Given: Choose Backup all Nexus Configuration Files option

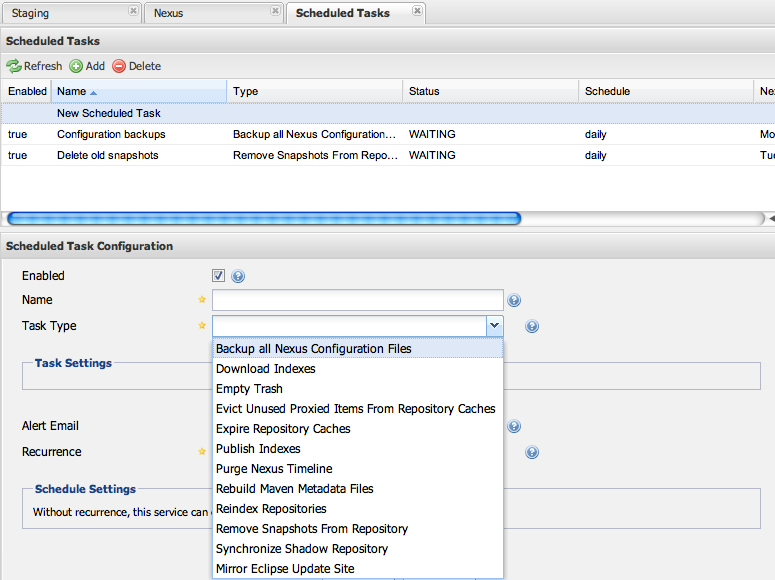Looking at the screenshot, I should 358,349.
